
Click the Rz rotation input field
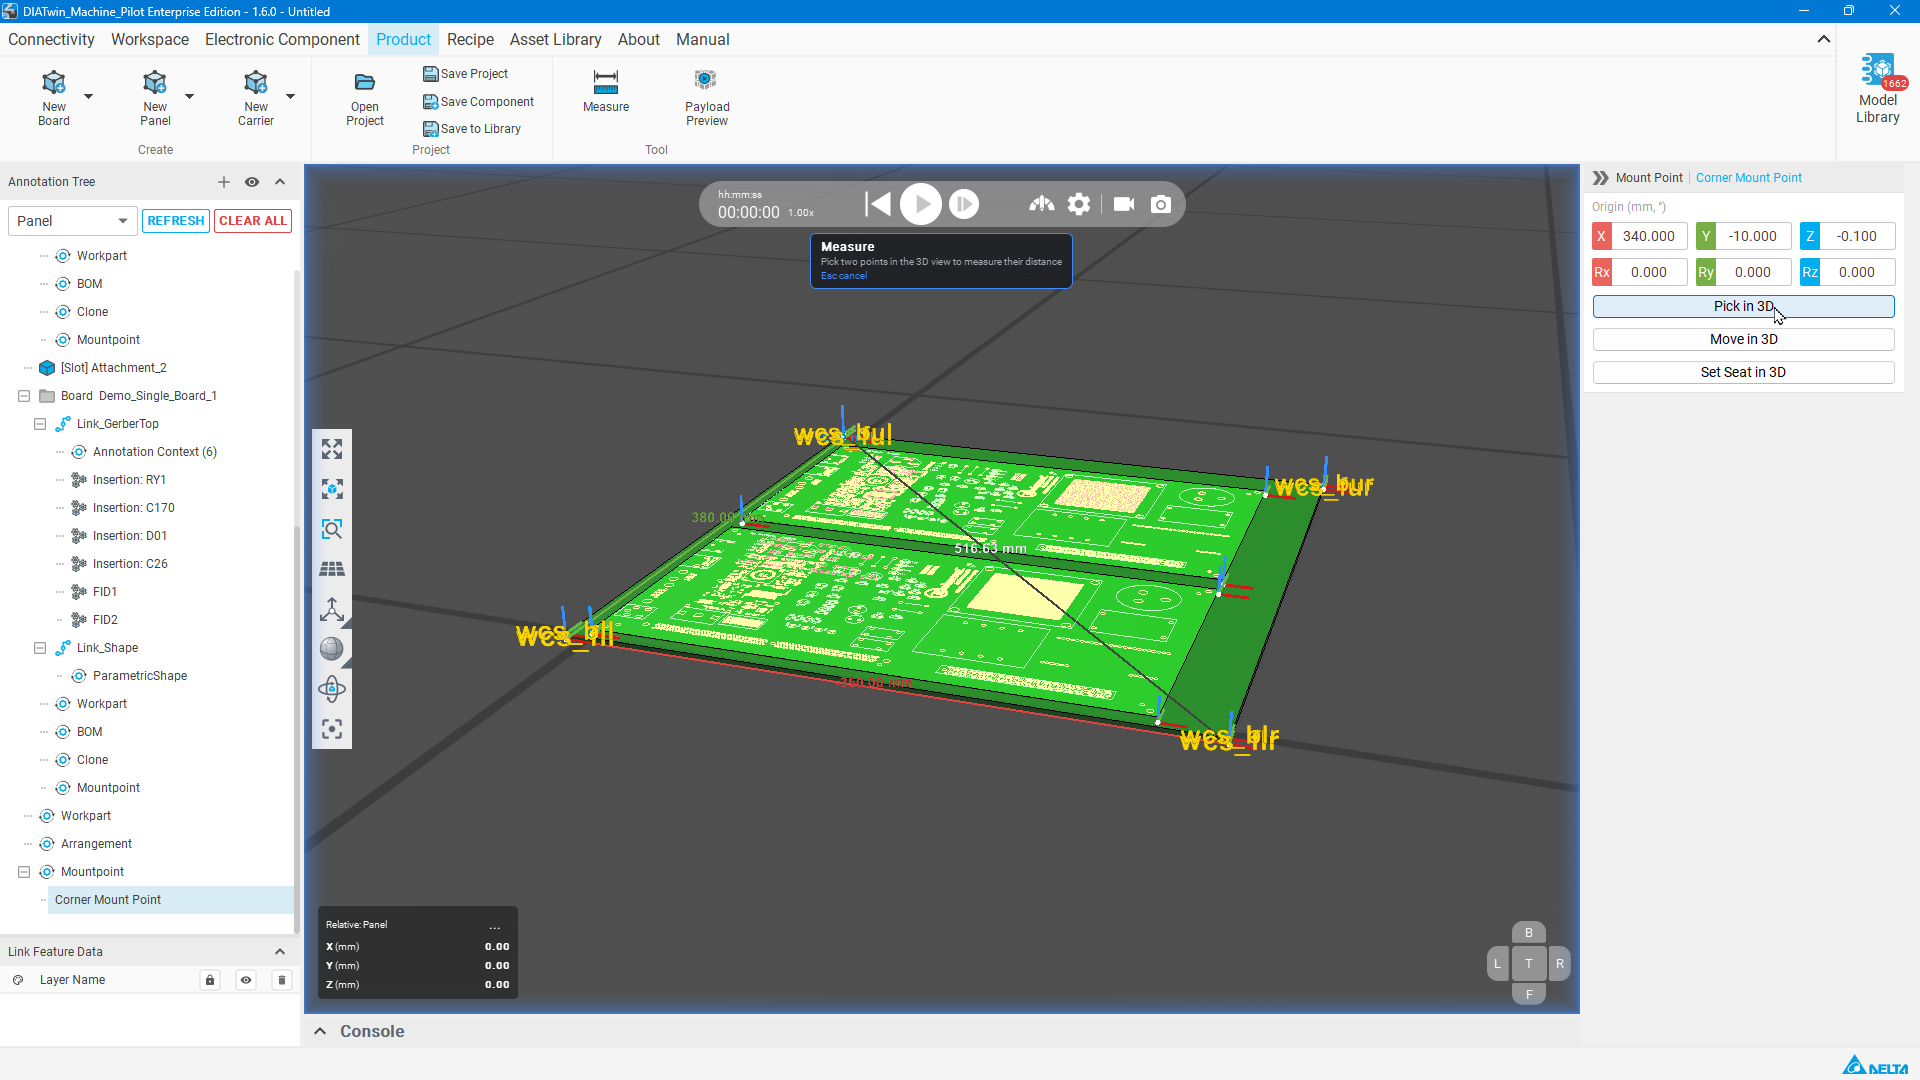point(1857,272)
